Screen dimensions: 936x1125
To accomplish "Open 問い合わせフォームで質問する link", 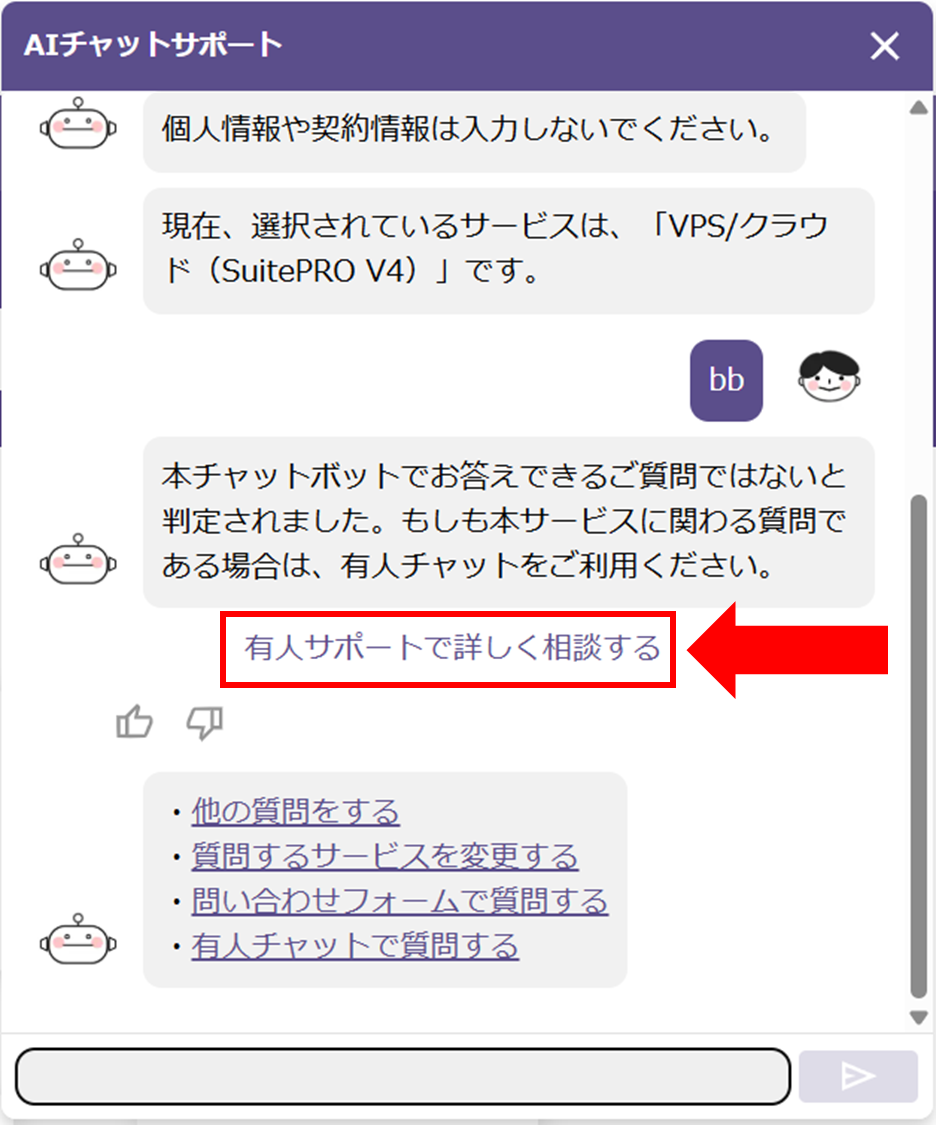I will coord(400,902).
